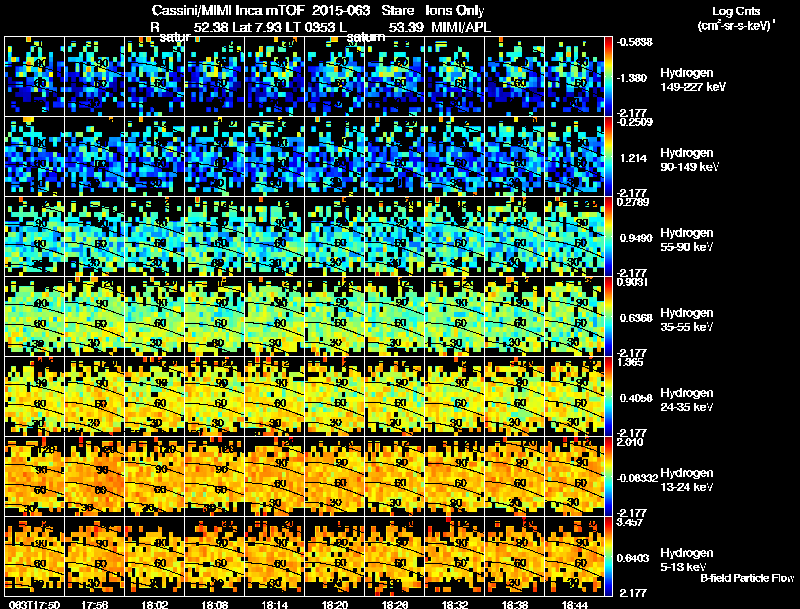800x609 pixels.
Task: Open the 149-227 keV image at 18:44
Action: point(574,77)
